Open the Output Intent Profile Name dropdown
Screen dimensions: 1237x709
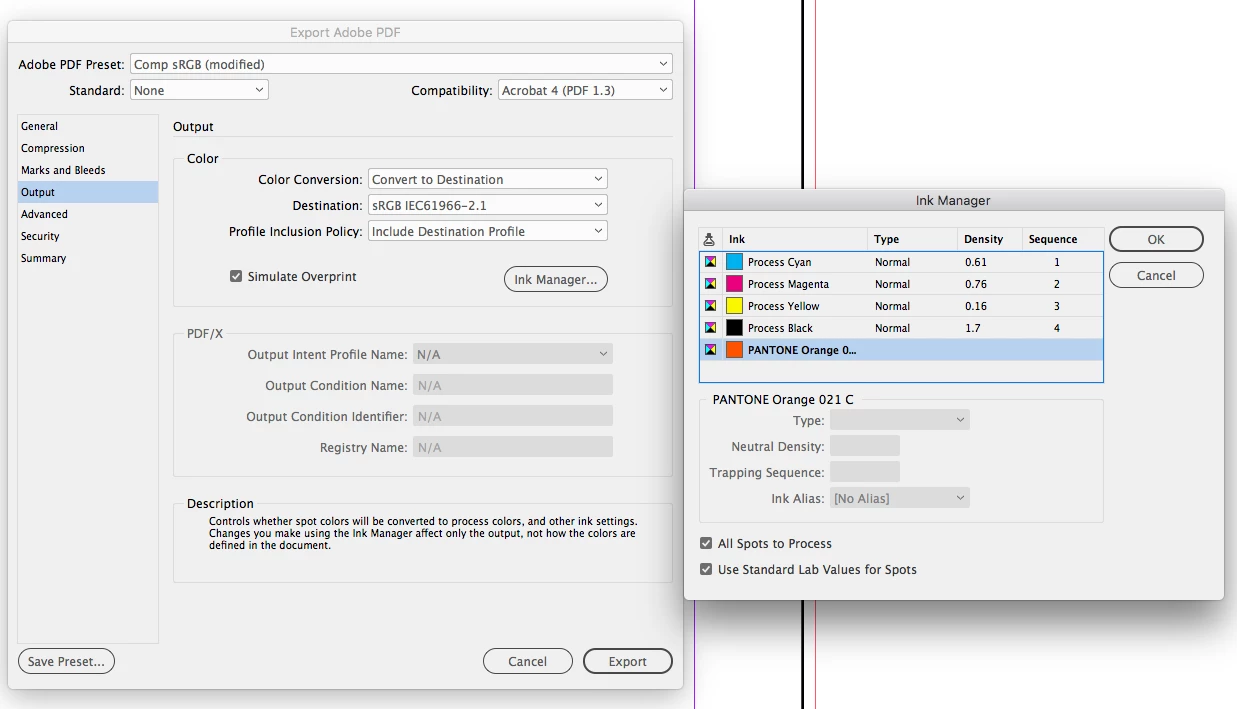tap(513, 354)
